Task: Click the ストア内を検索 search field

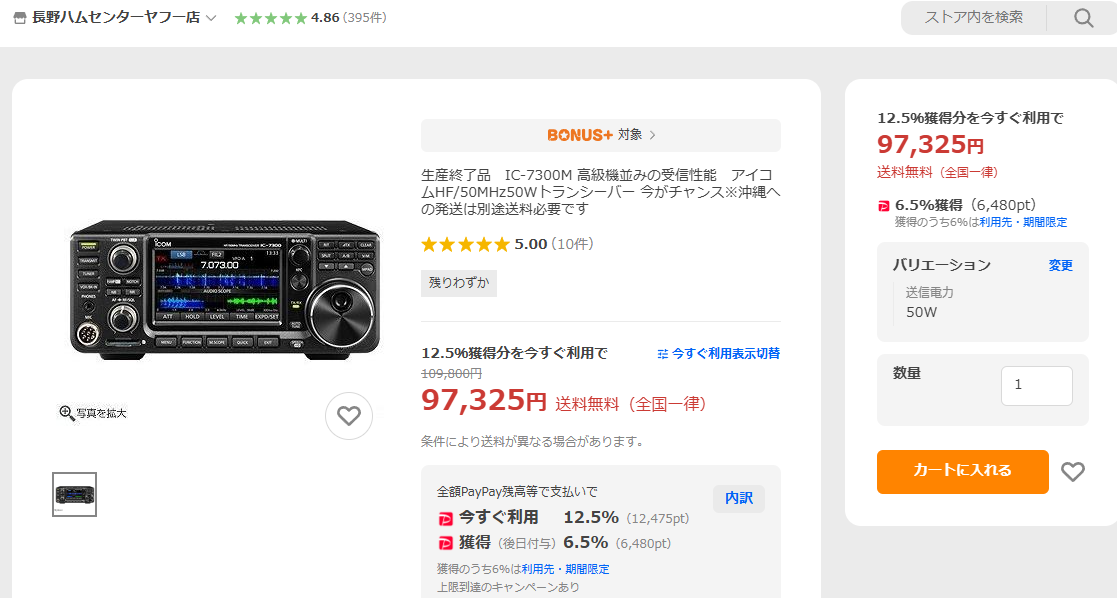Action: [x=973, y=18]
